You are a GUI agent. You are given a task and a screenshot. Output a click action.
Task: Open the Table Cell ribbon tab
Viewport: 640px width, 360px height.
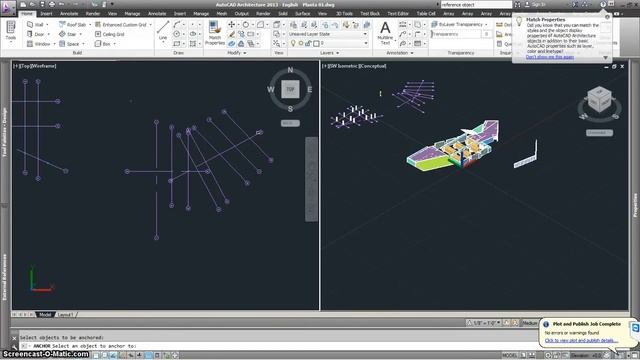[426, 13]
